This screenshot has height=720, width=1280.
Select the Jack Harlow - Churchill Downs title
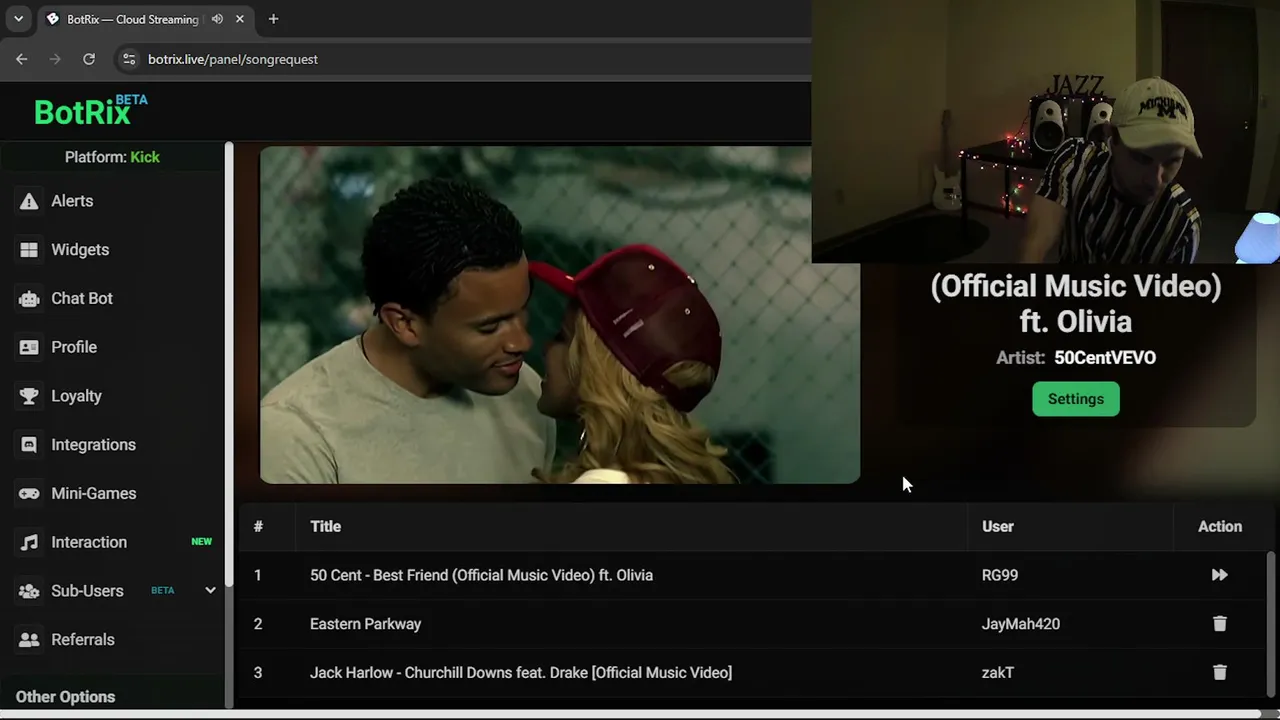click(x=521, y=673)
